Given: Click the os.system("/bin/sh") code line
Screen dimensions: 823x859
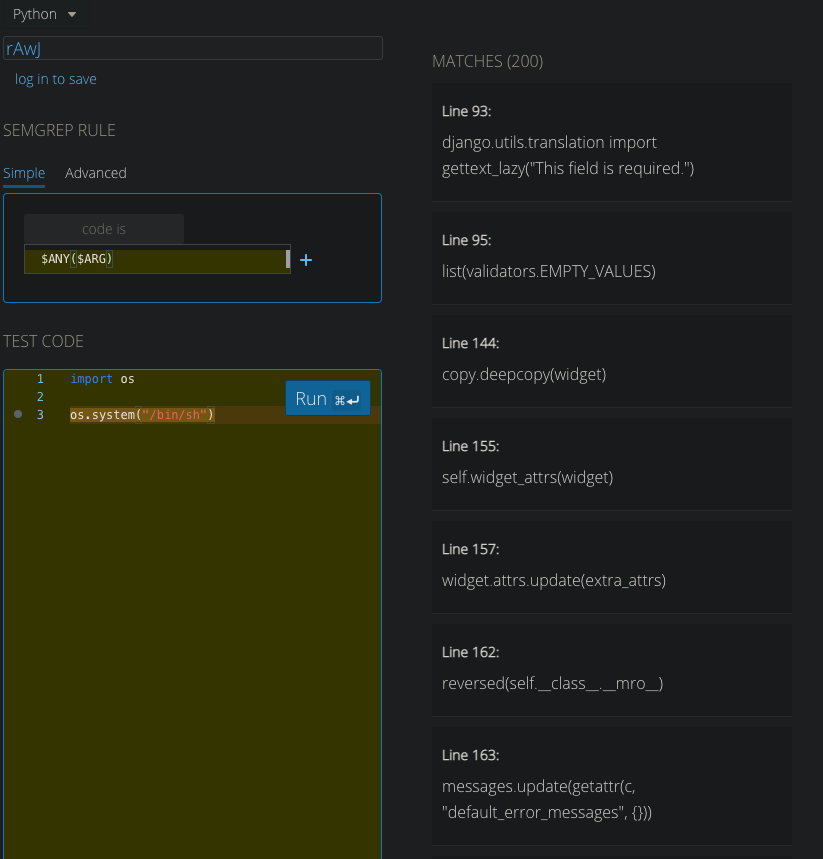Looking at the screenshot, I should coord(142,415).
